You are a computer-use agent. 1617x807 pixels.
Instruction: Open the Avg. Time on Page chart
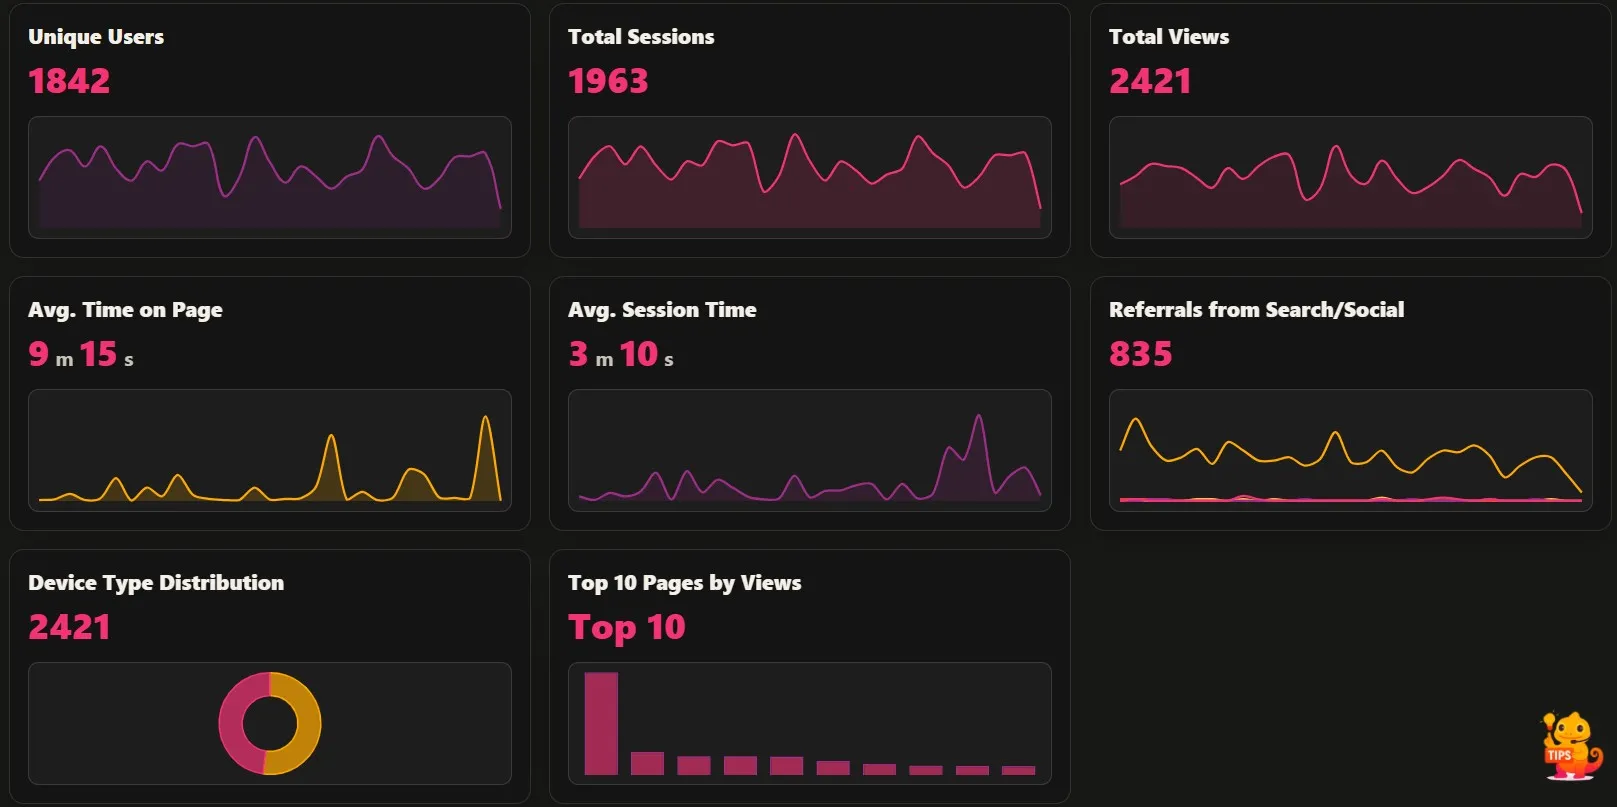(270, 450)
